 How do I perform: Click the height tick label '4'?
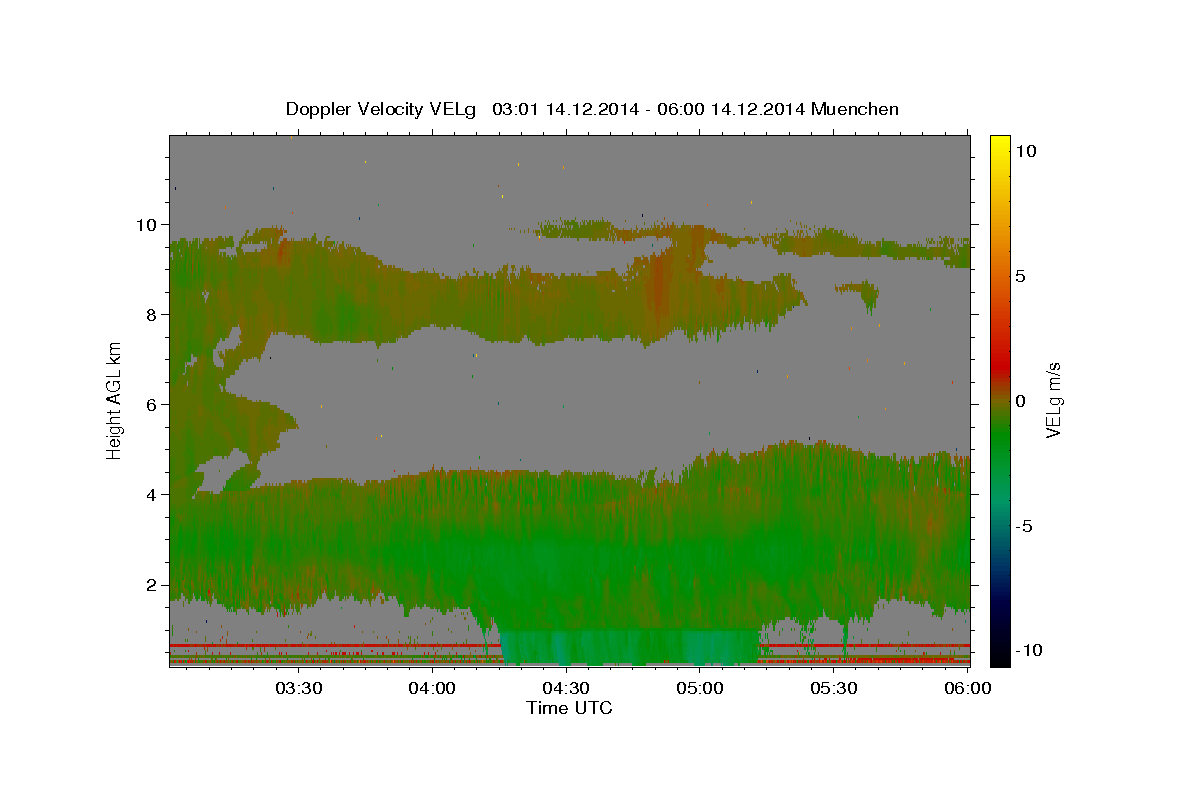pos(153,495)
